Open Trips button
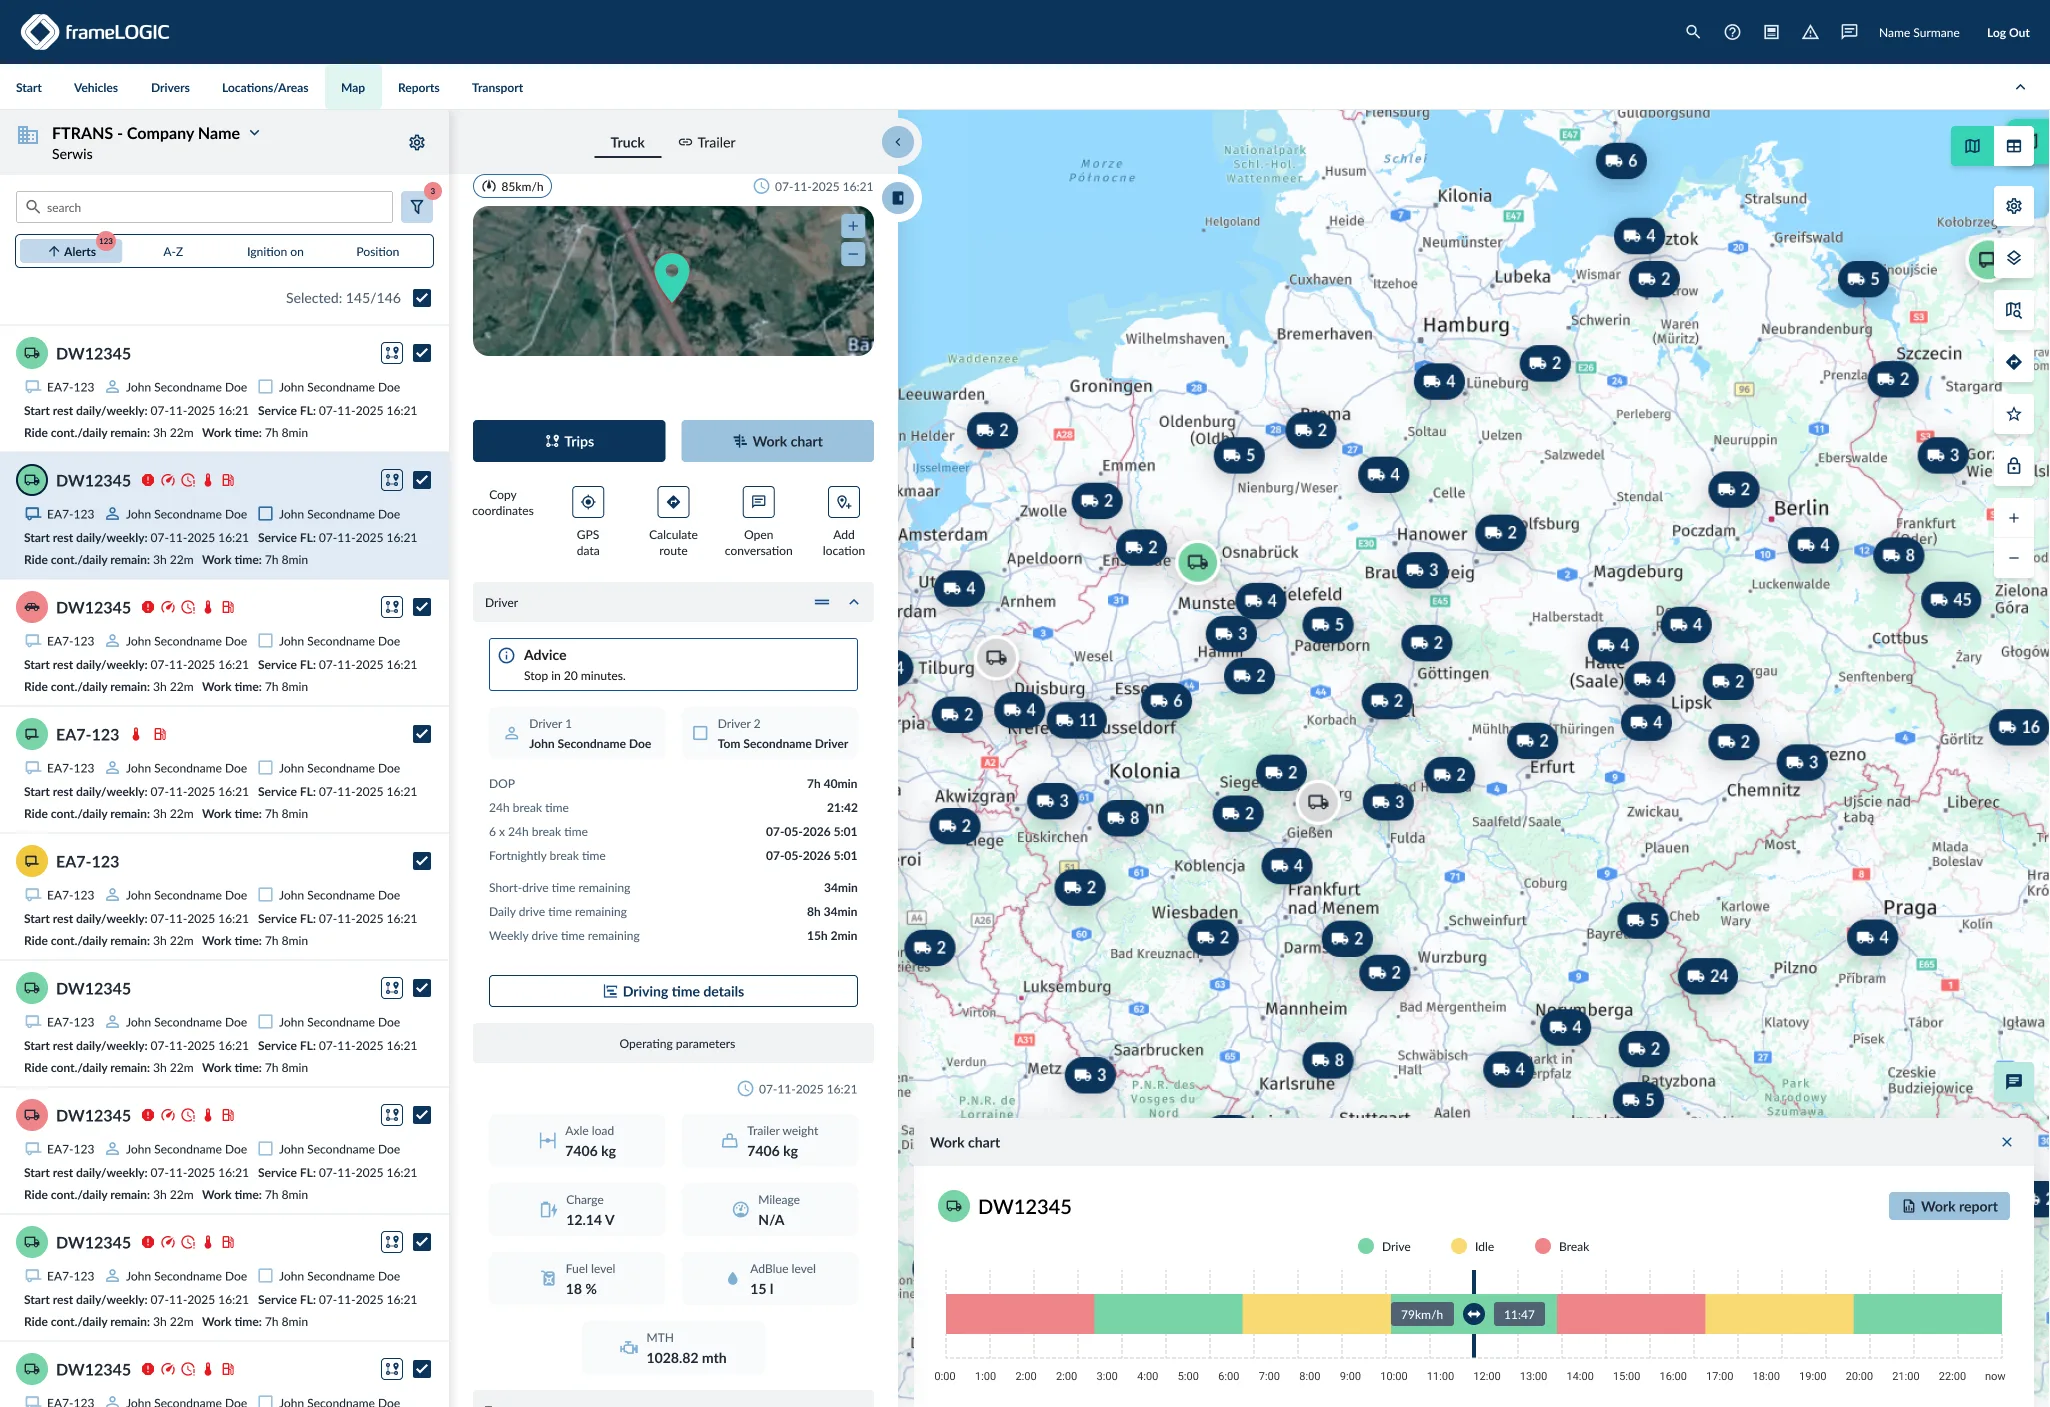Image resolution: width=2050 pixels, height=1407 pixels. (569, 441)
